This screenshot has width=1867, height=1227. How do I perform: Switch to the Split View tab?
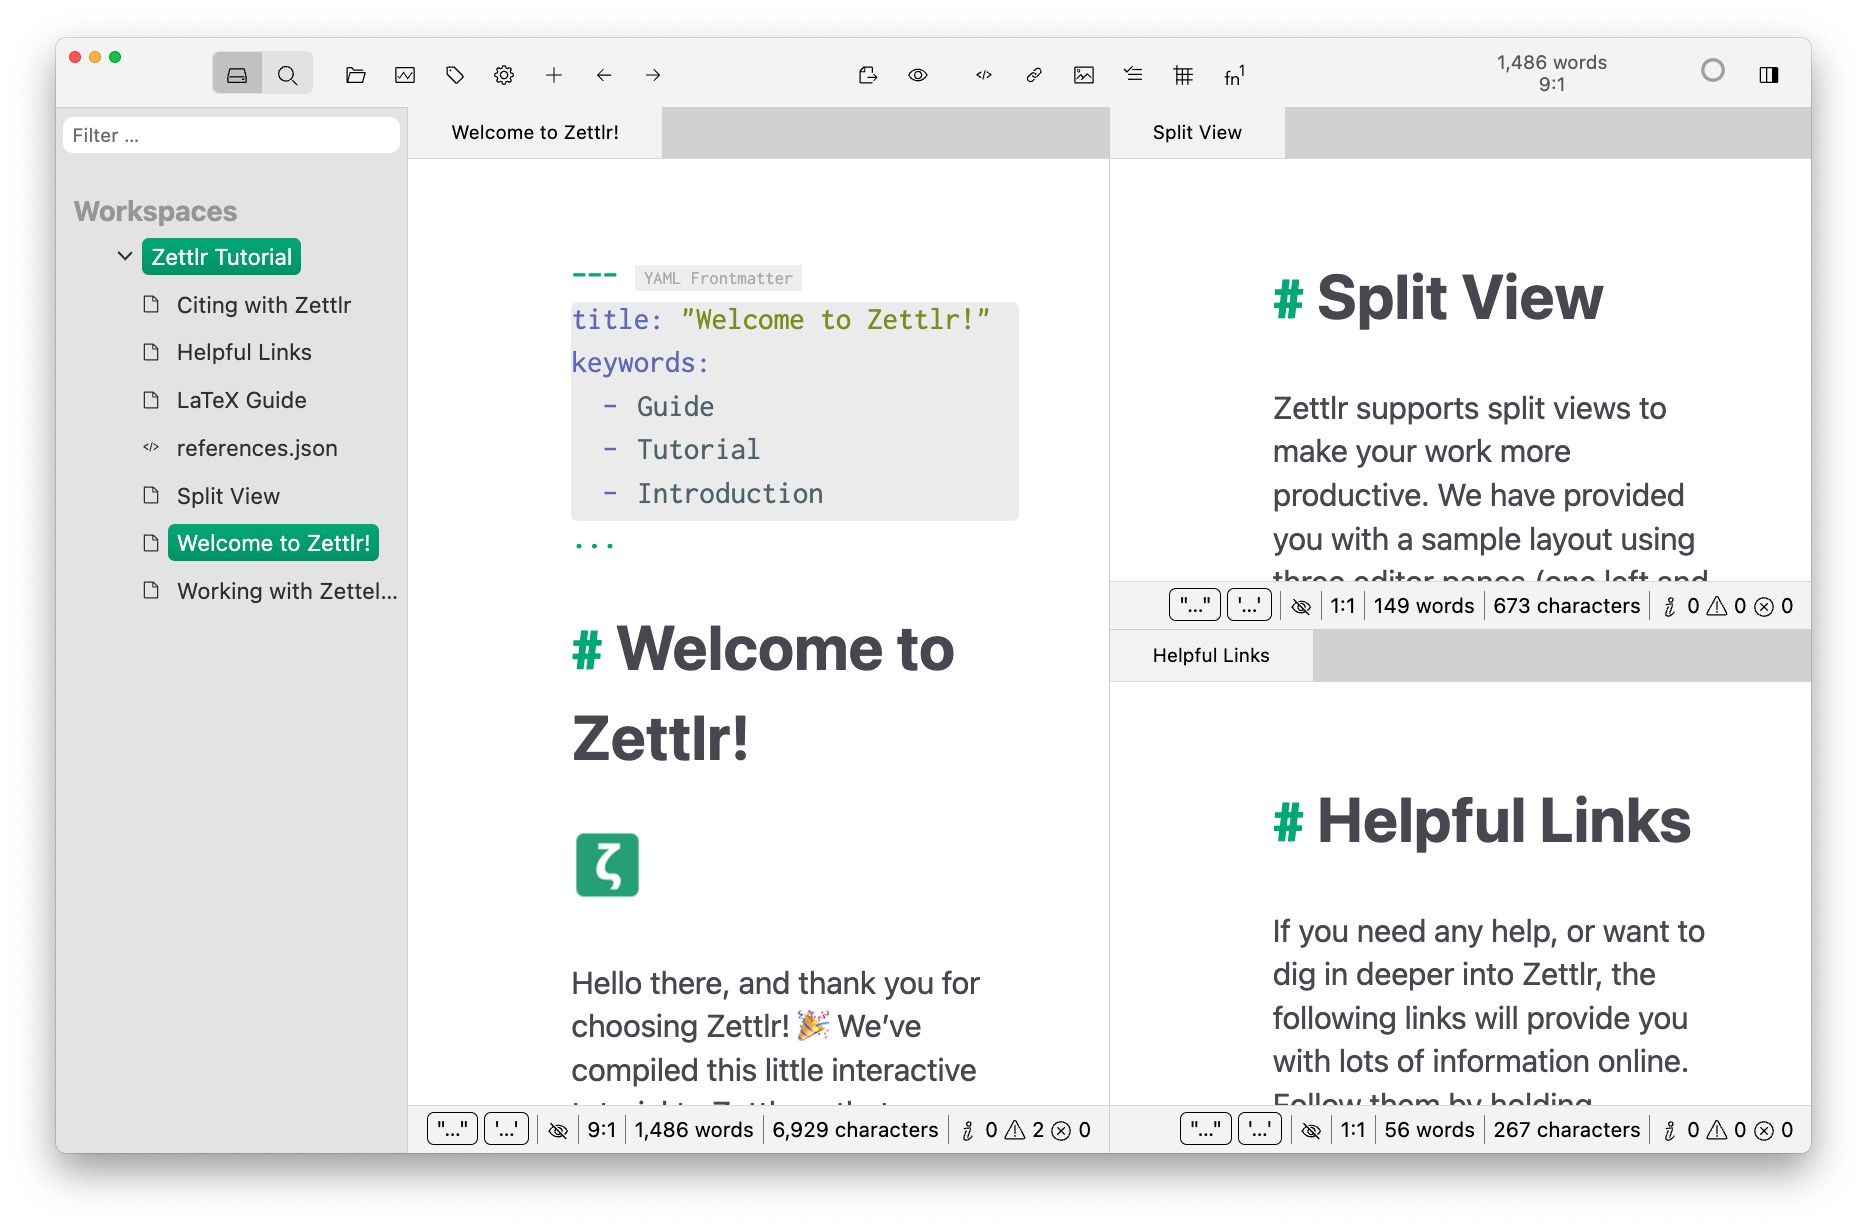coord(1196,131)
